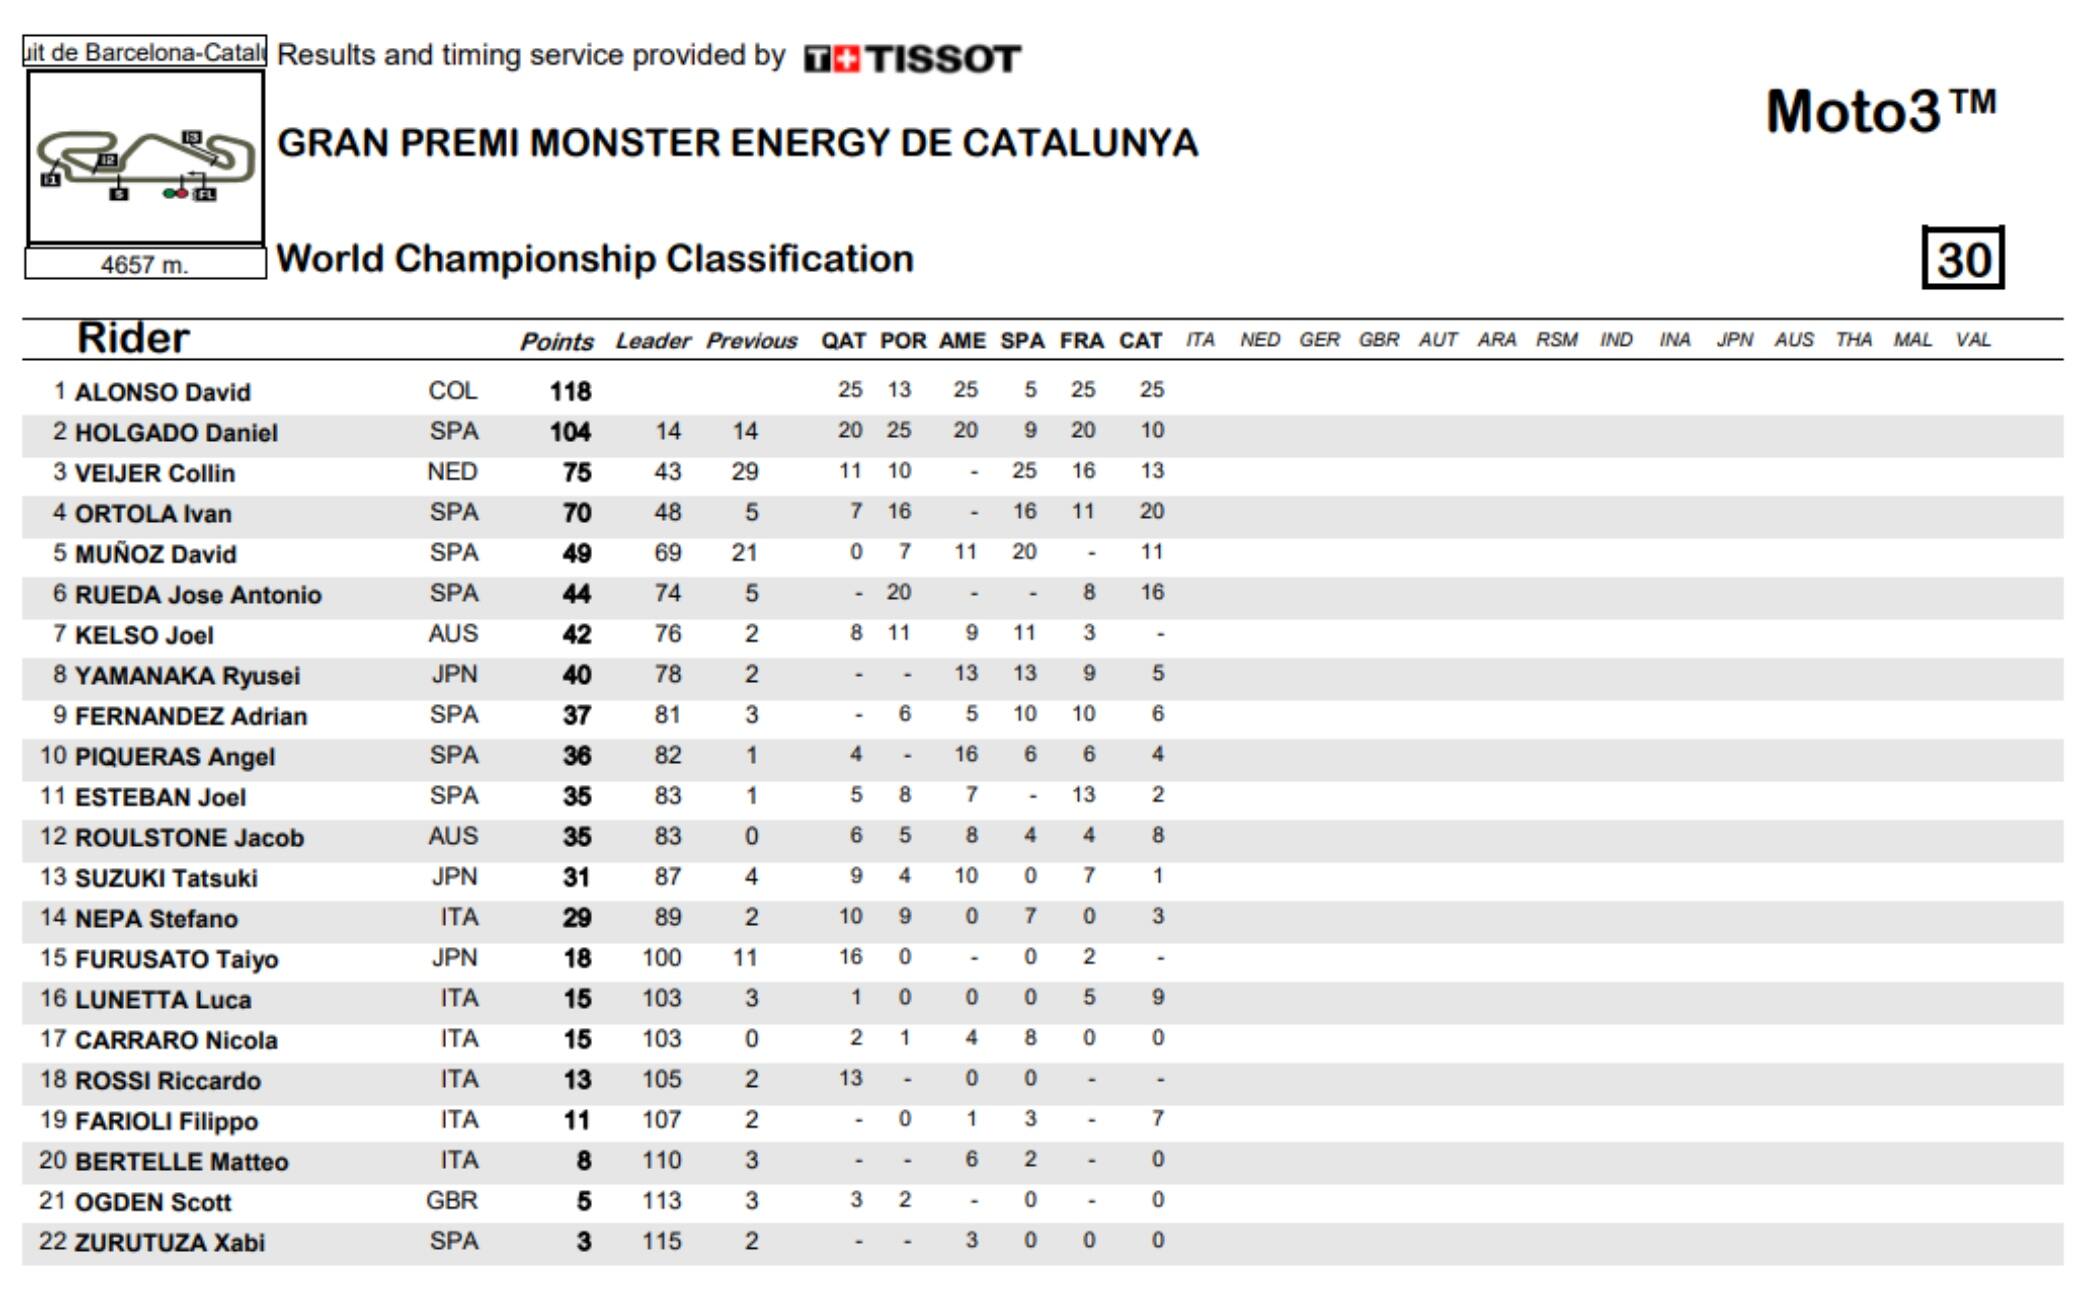Select the Leader column header
Image resolution: width=2080 pixels, height=1302 pixels.
pos(652,342)
